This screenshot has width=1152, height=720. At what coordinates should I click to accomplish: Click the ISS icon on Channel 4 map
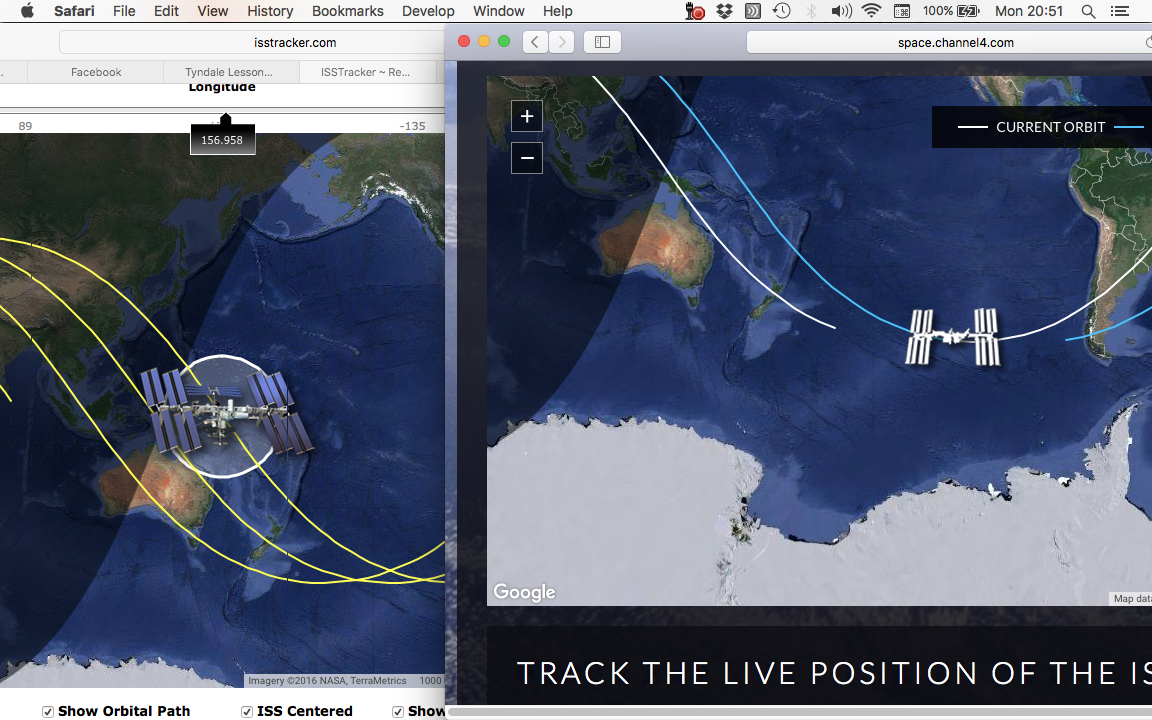point(953,337)
